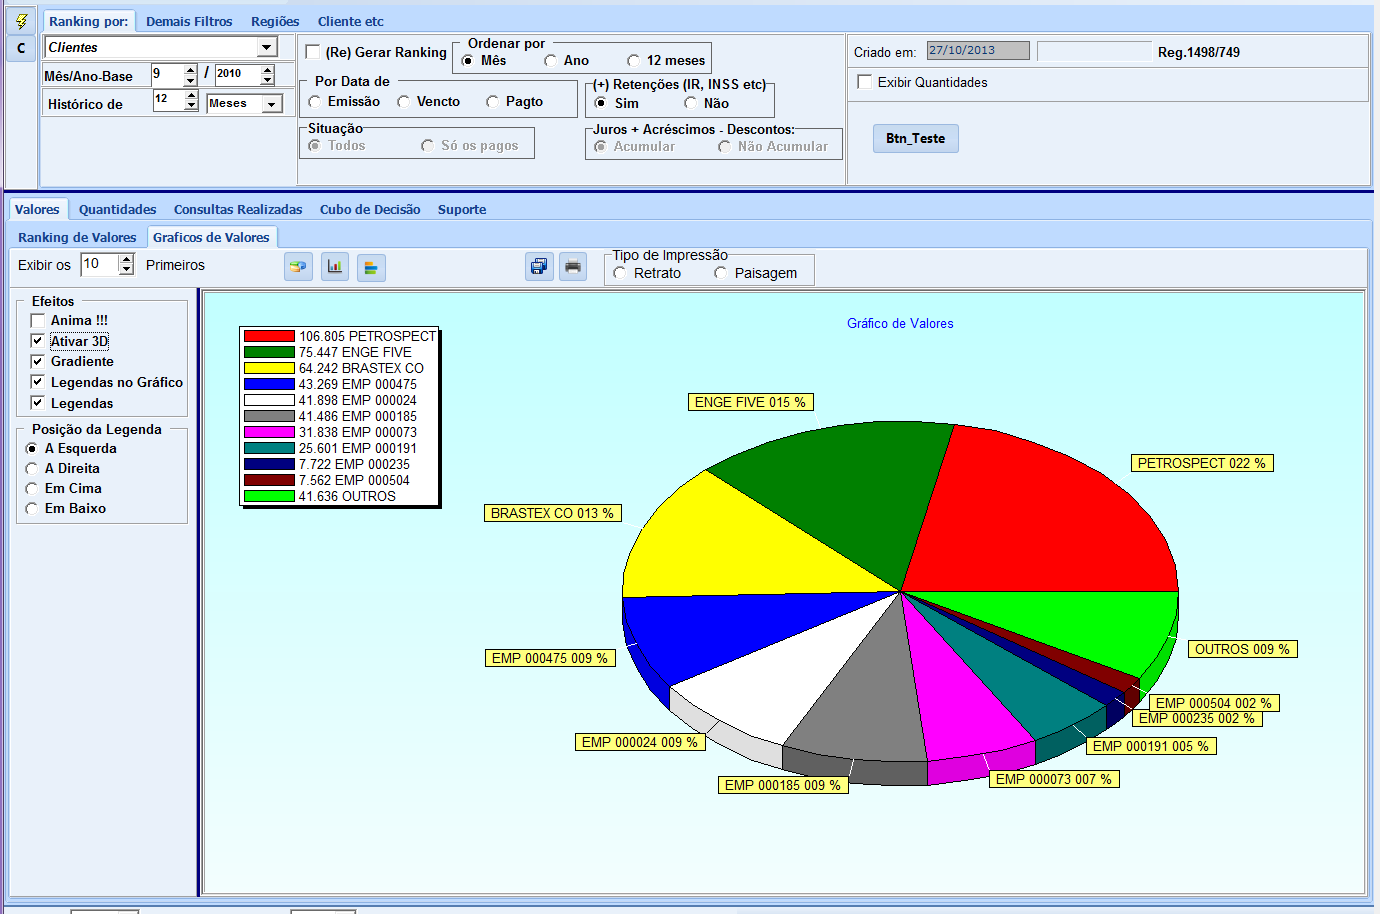This screenshot has width=1380, height=914.
Task: Click the printer icon
Action: click(573, 266)
